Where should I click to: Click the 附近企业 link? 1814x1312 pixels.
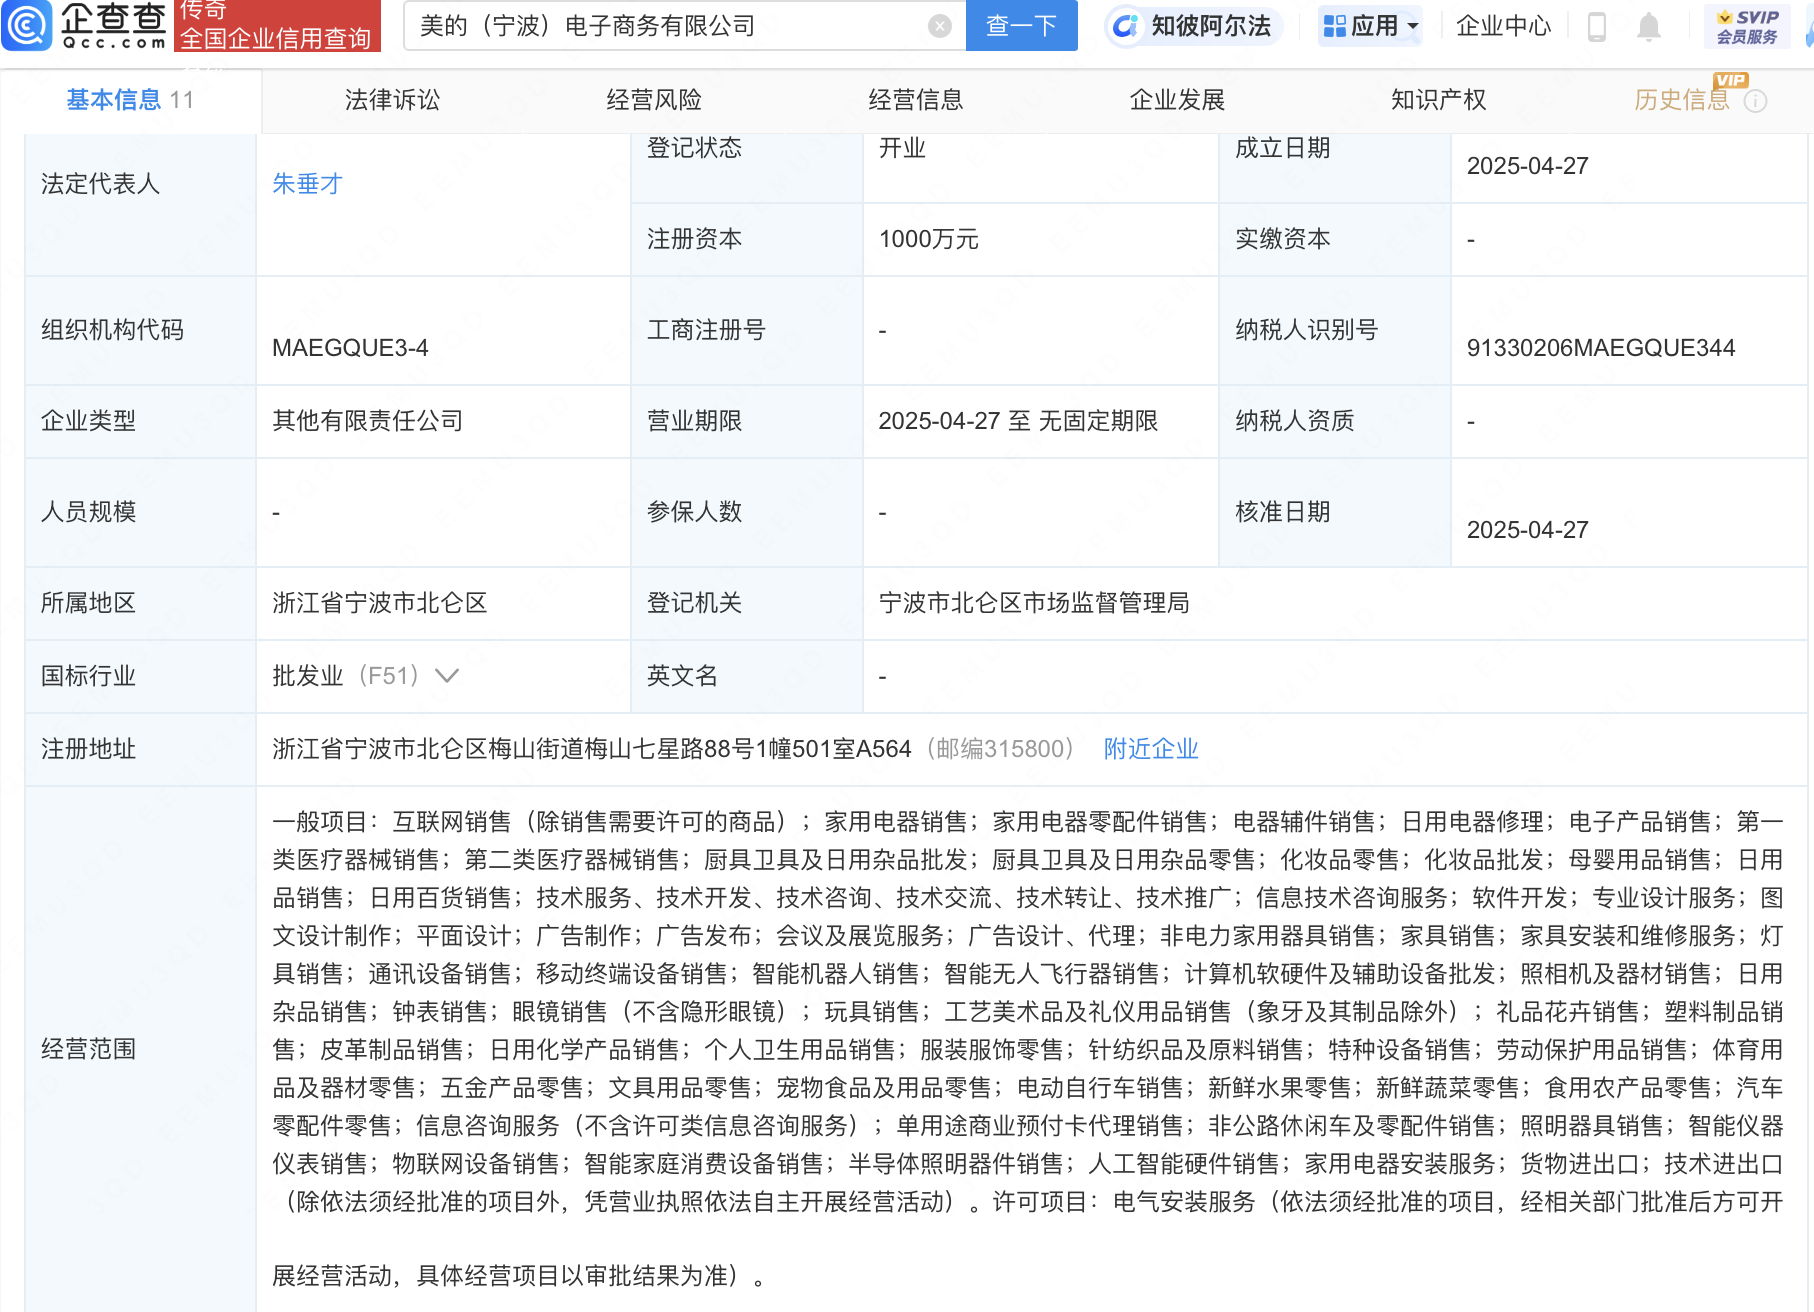coord(1151,749)
